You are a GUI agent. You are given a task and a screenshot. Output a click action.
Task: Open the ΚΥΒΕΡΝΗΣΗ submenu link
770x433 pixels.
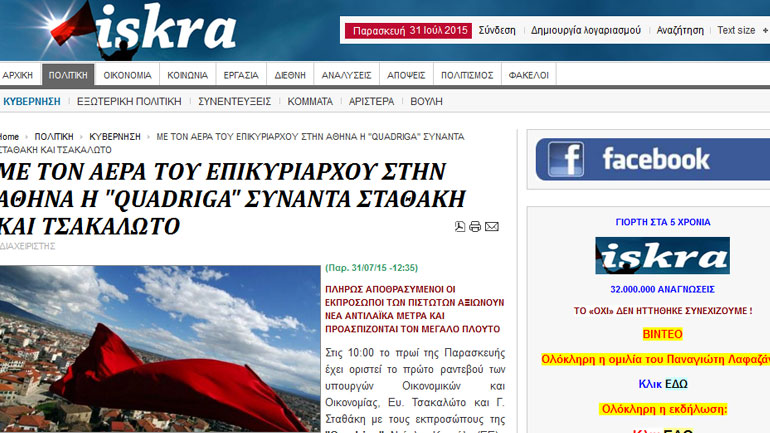pos(32,102)
